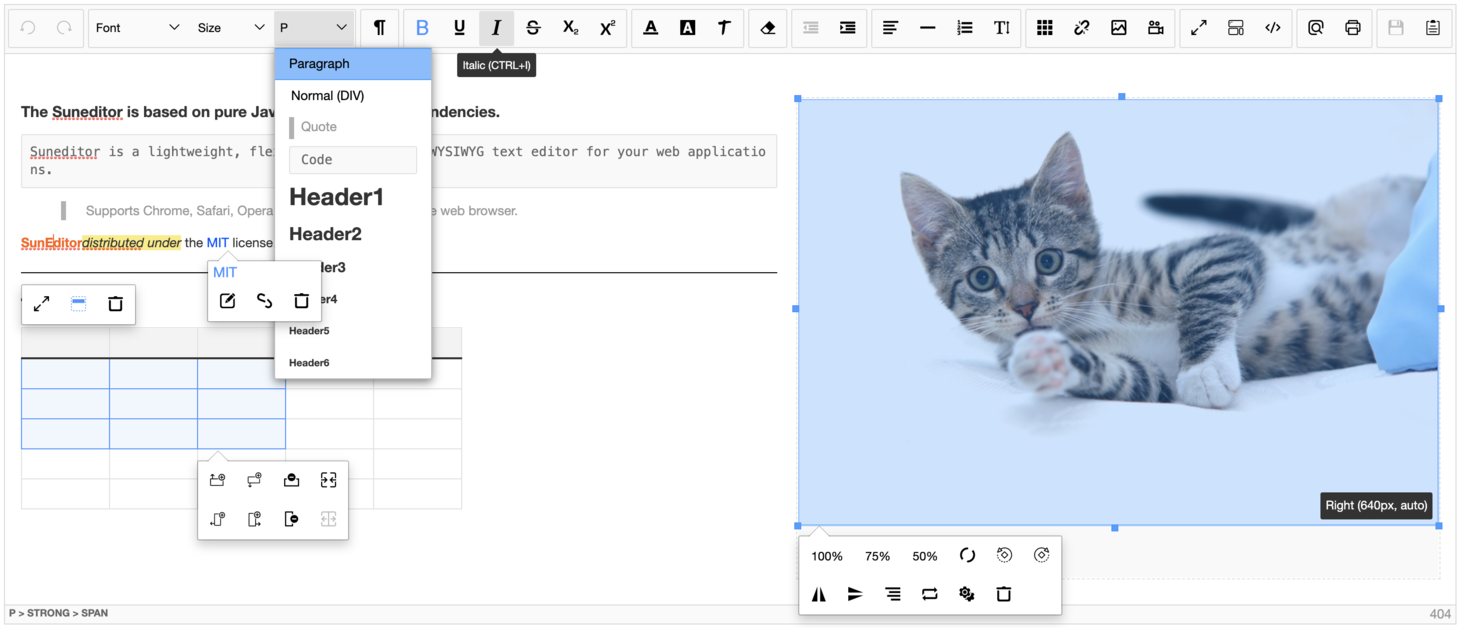Open the insert table grid
The image size is (1461, 628).
point(1045,28)
